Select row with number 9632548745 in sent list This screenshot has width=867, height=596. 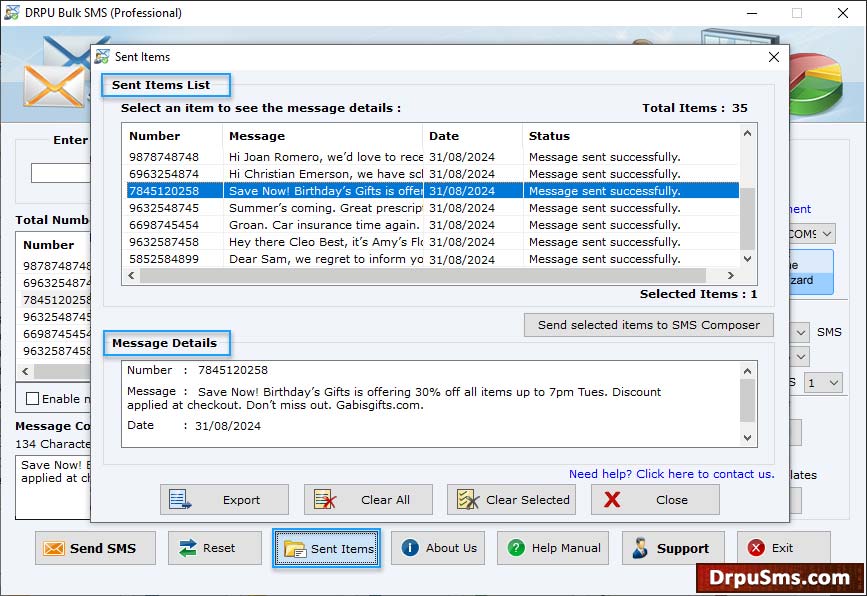click(432, 208)
